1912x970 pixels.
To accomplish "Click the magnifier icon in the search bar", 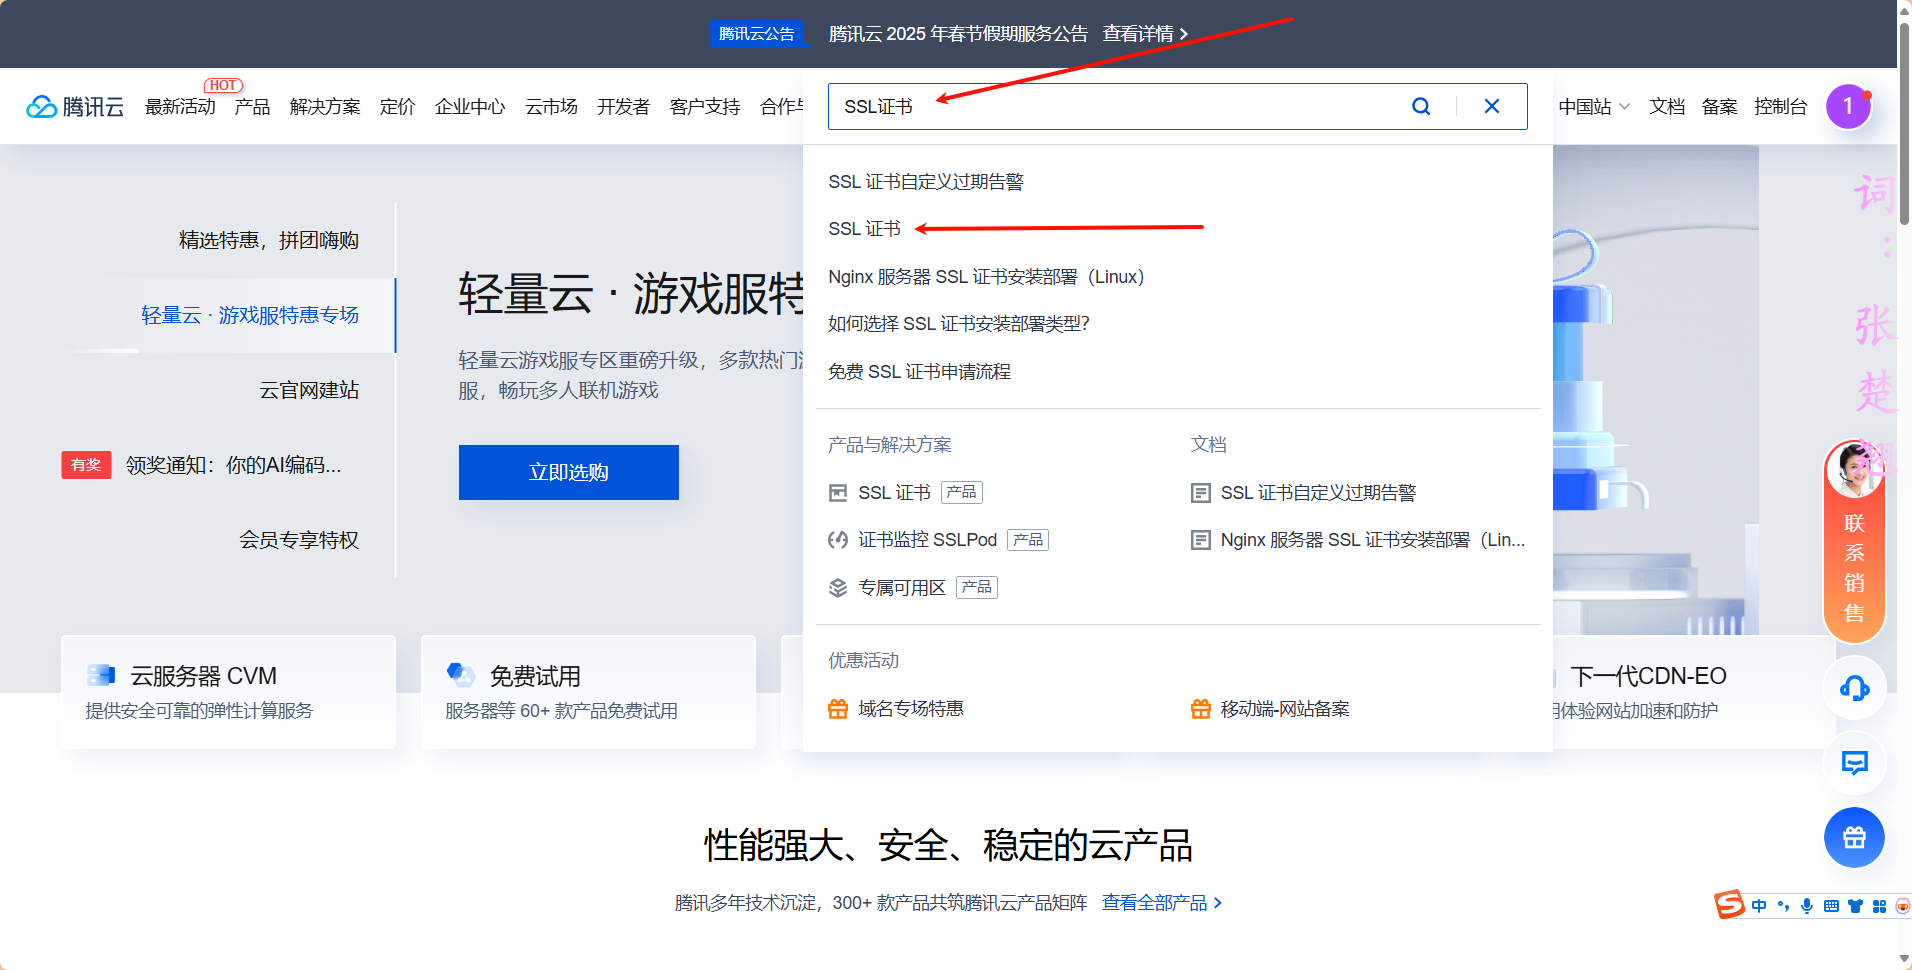I will tap(1421, 106).
